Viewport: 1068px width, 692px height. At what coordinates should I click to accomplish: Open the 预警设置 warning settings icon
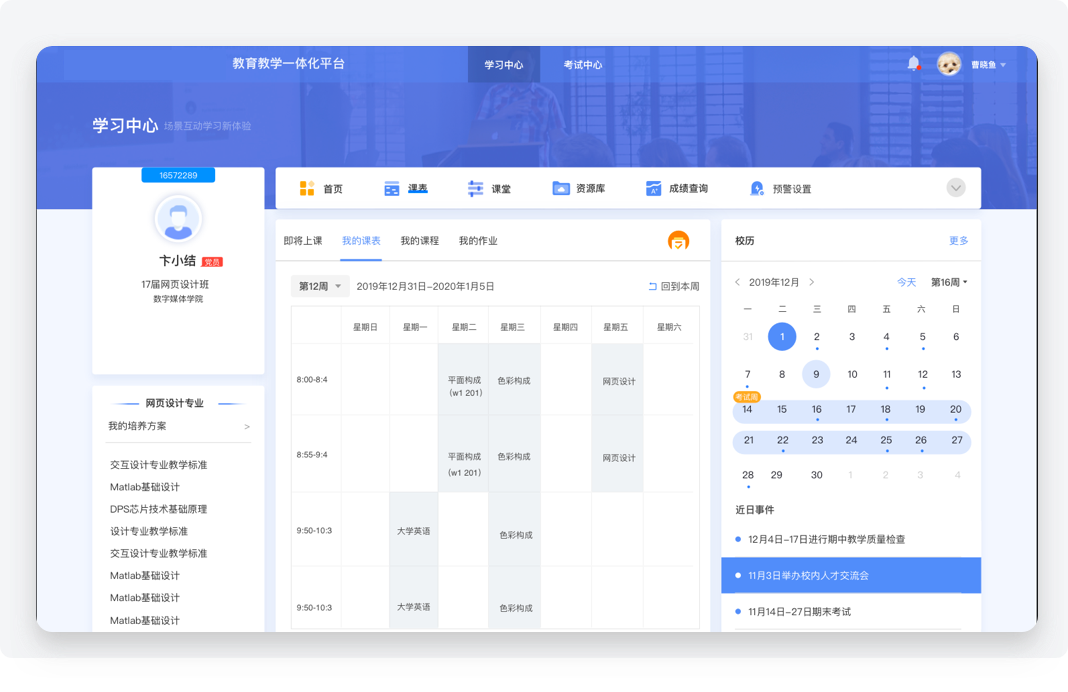click(757, 188)
